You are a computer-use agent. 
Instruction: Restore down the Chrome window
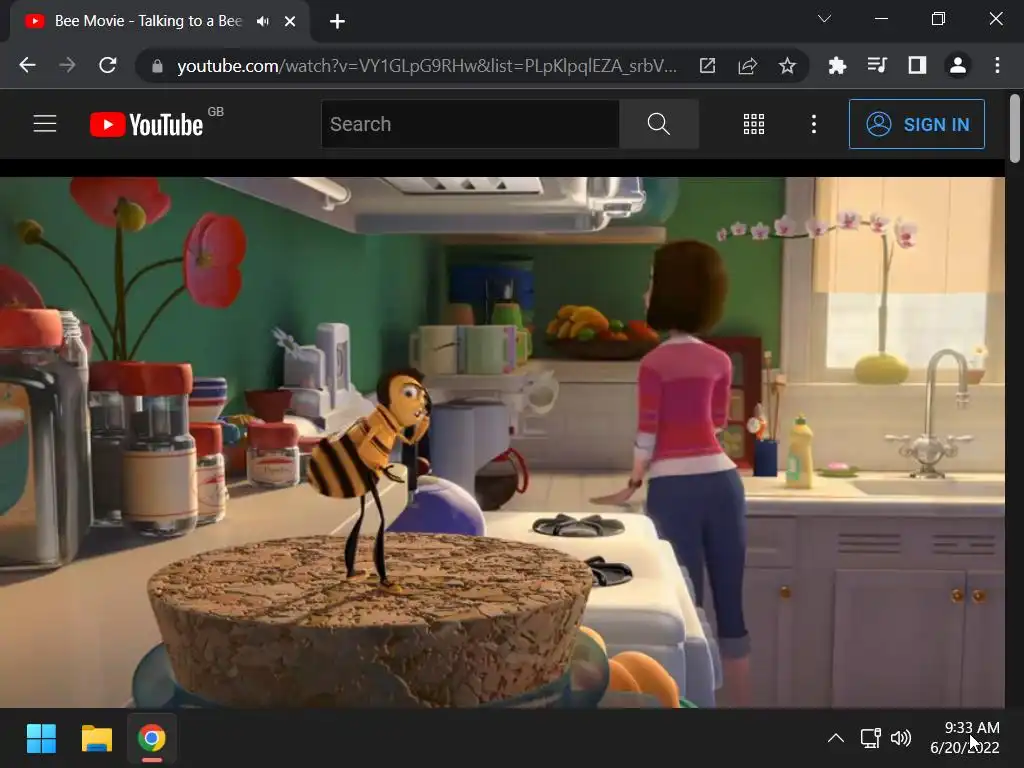(938, 19)
